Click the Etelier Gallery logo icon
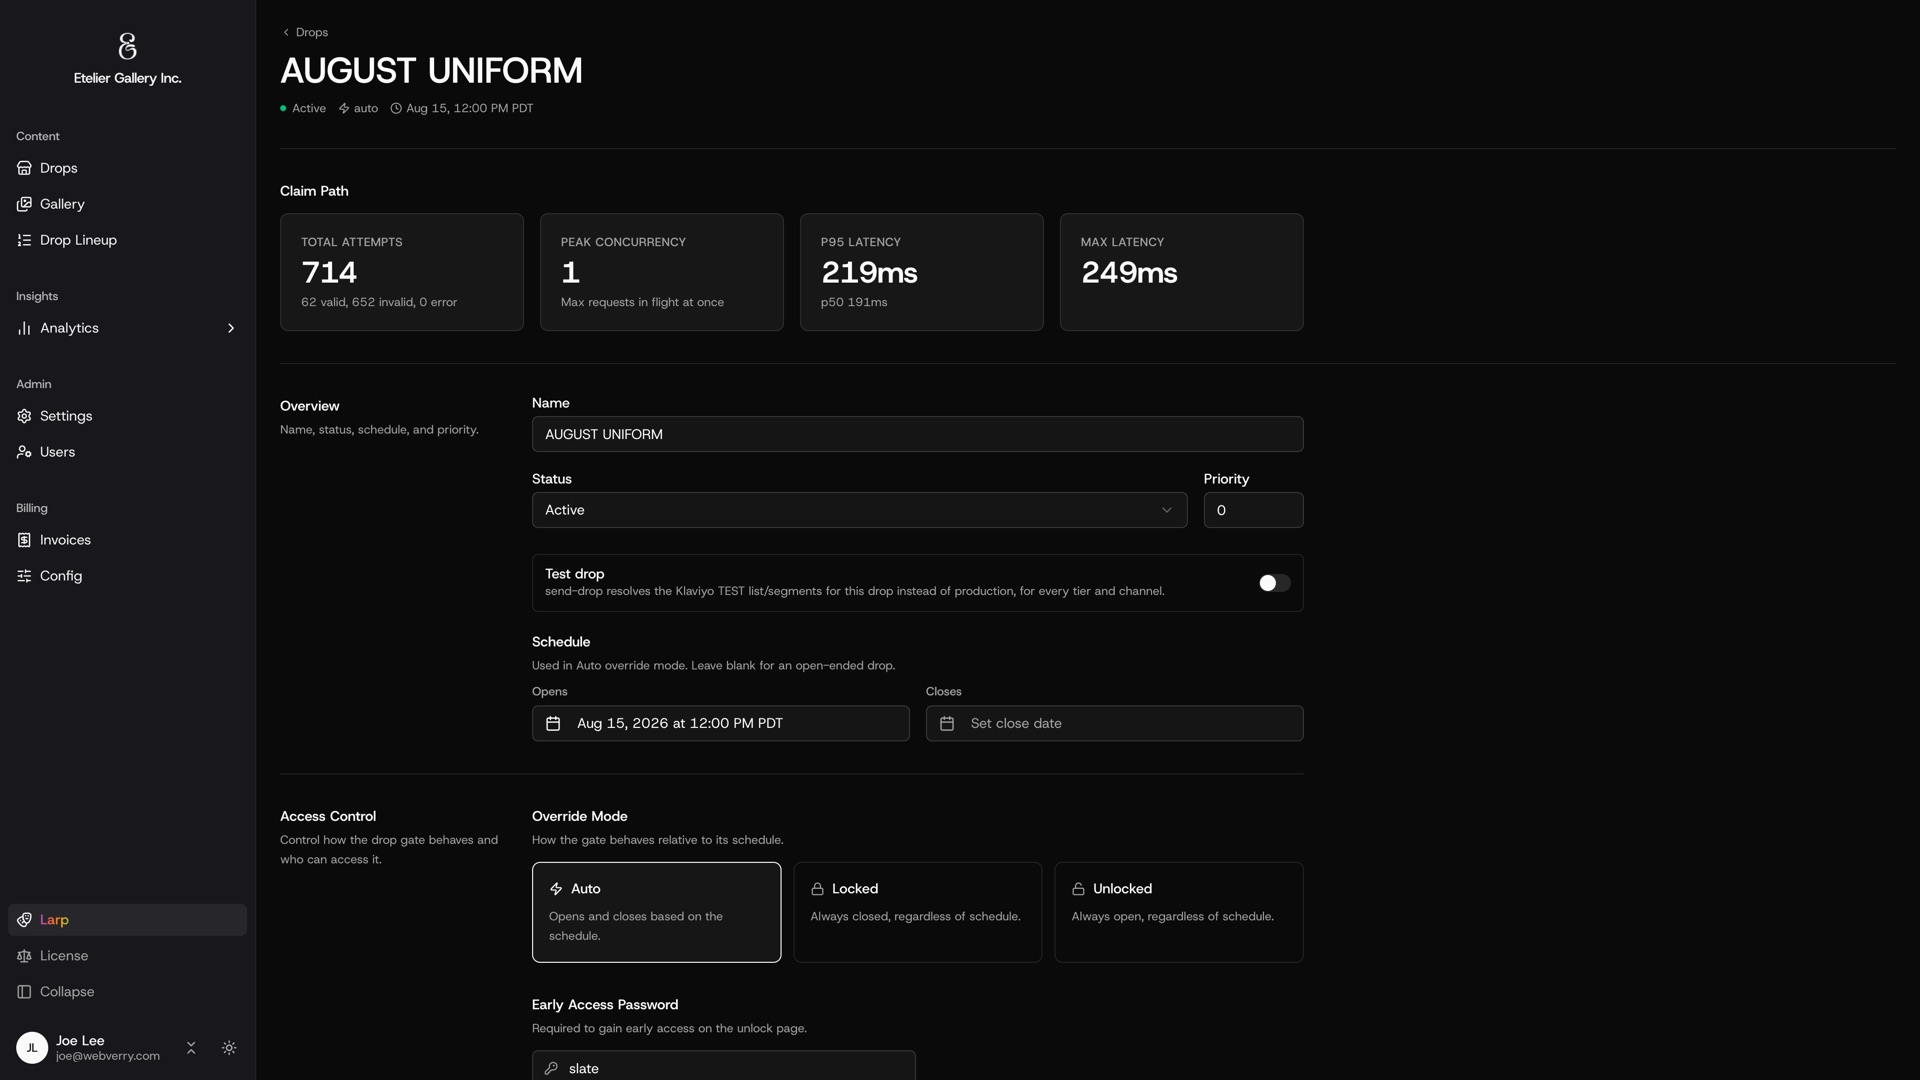 point(127,46)
